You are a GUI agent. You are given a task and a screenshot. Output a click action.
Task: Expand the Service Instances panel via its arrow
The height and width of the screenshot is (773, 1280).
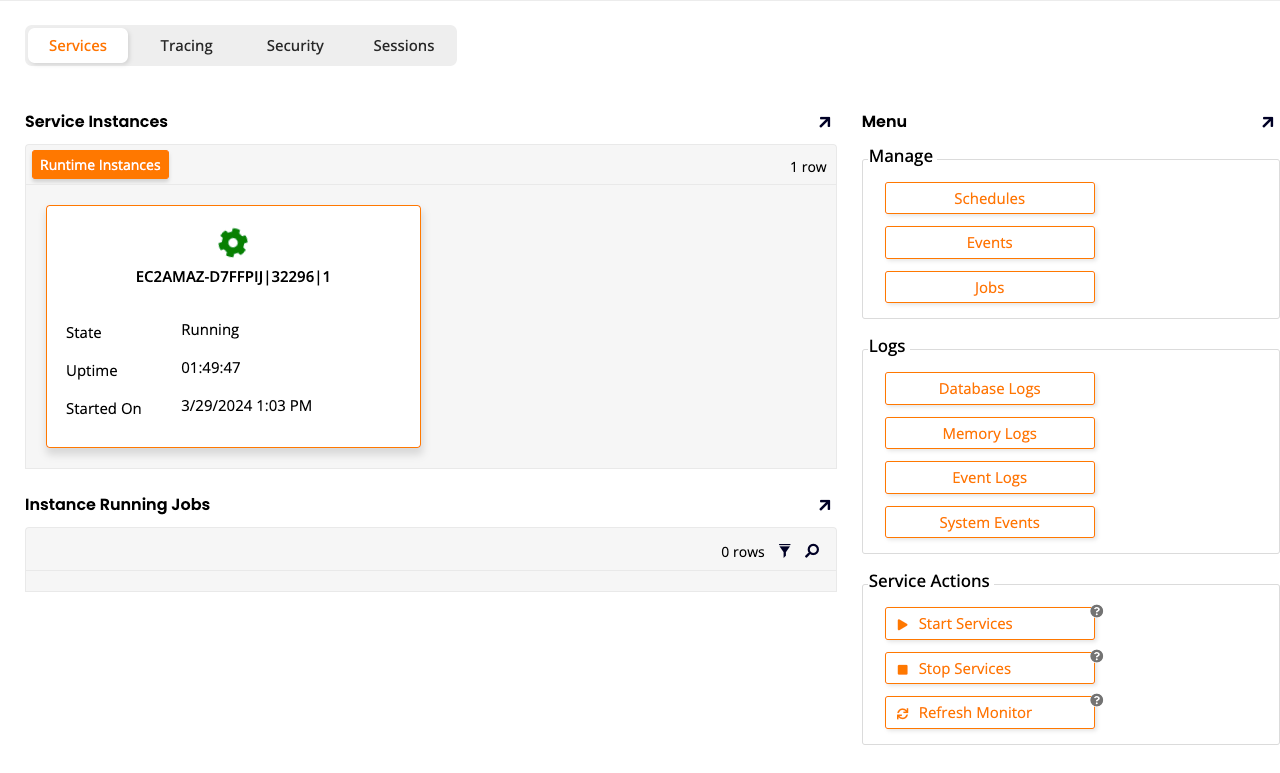pos(824,122)
